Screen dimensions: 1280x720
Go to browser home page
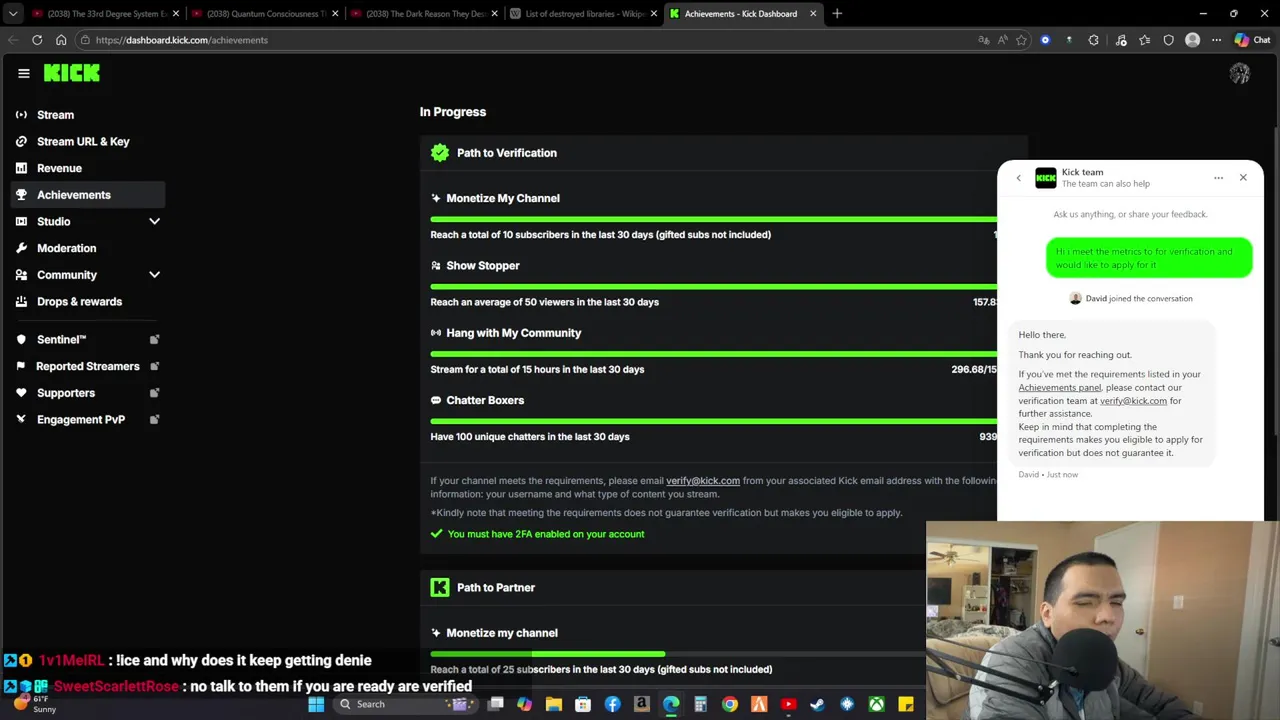[61, 40]
